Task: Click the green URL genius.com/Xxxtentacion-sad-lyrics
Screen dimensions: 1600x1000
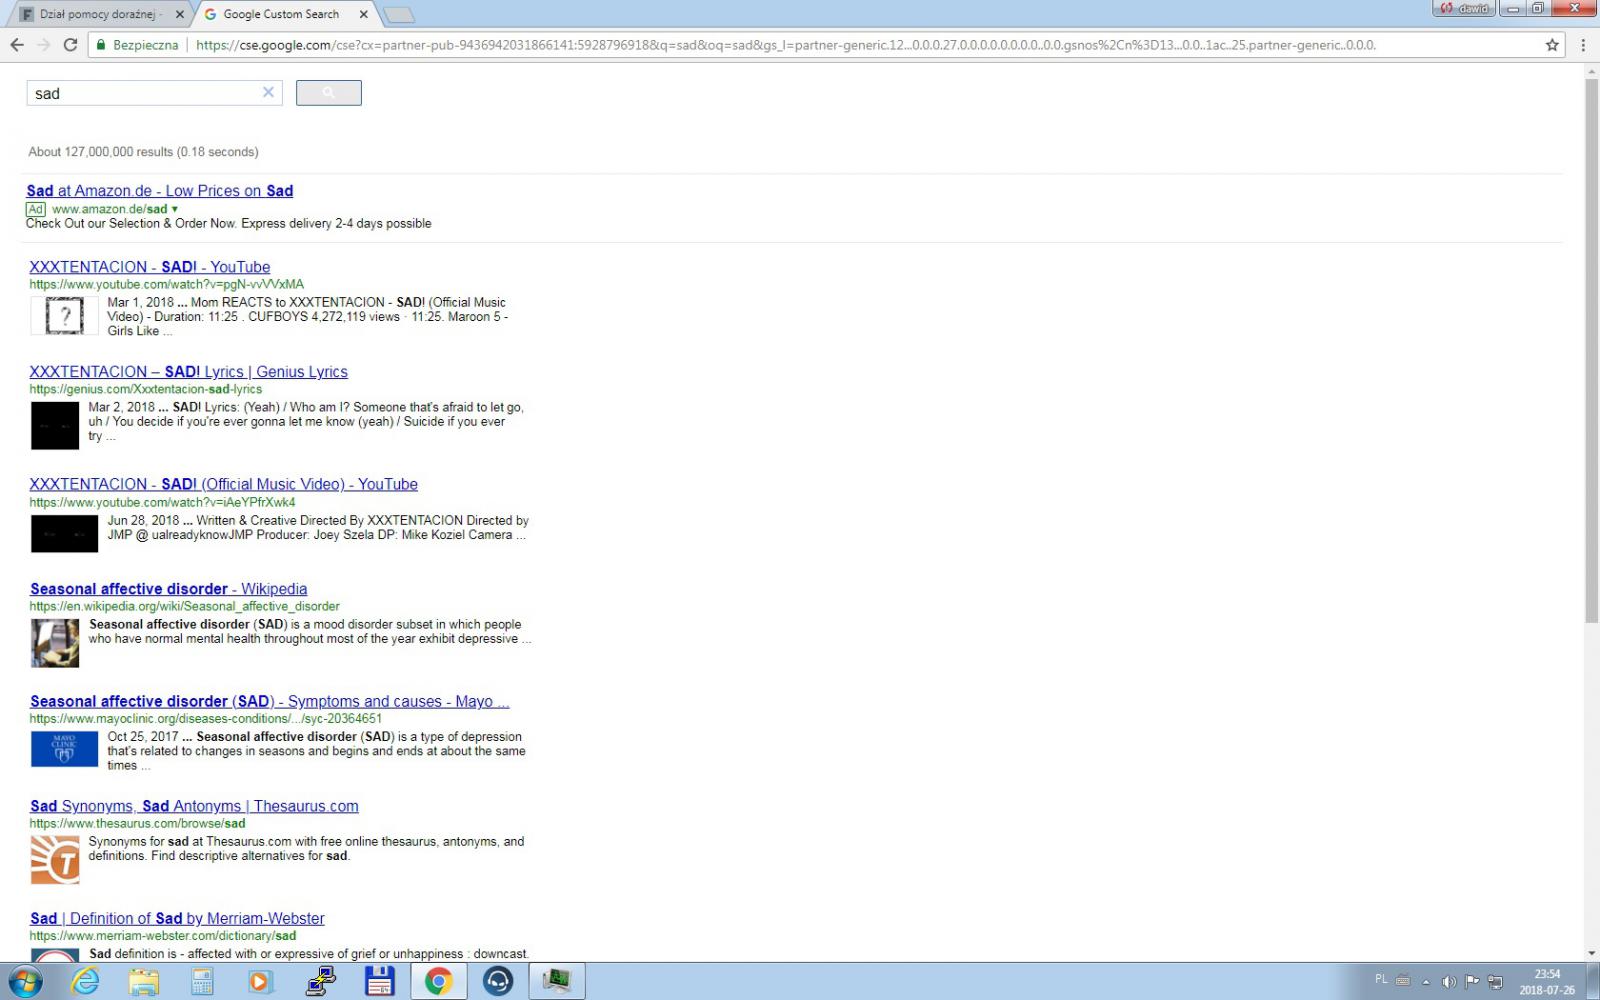Action: tap(146, 389)
